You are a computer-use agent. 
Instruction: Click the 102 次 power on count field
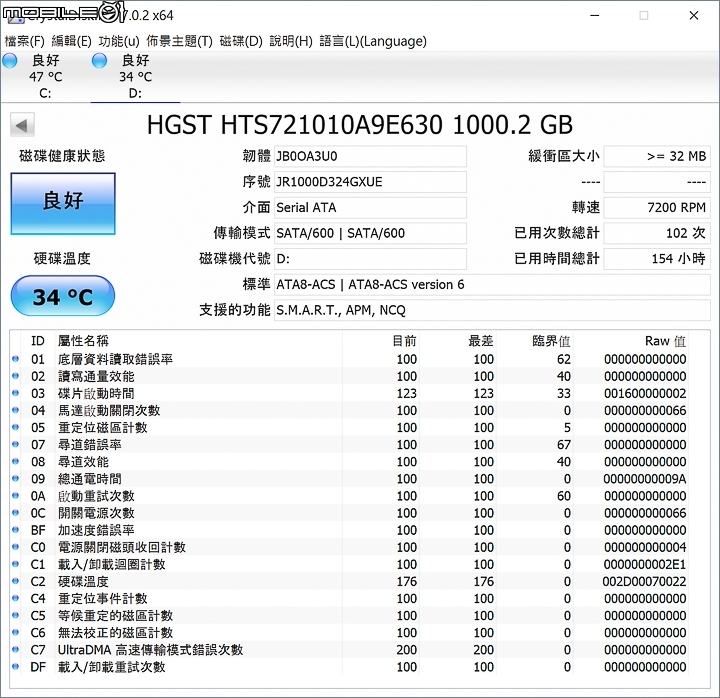pos(657,233)
